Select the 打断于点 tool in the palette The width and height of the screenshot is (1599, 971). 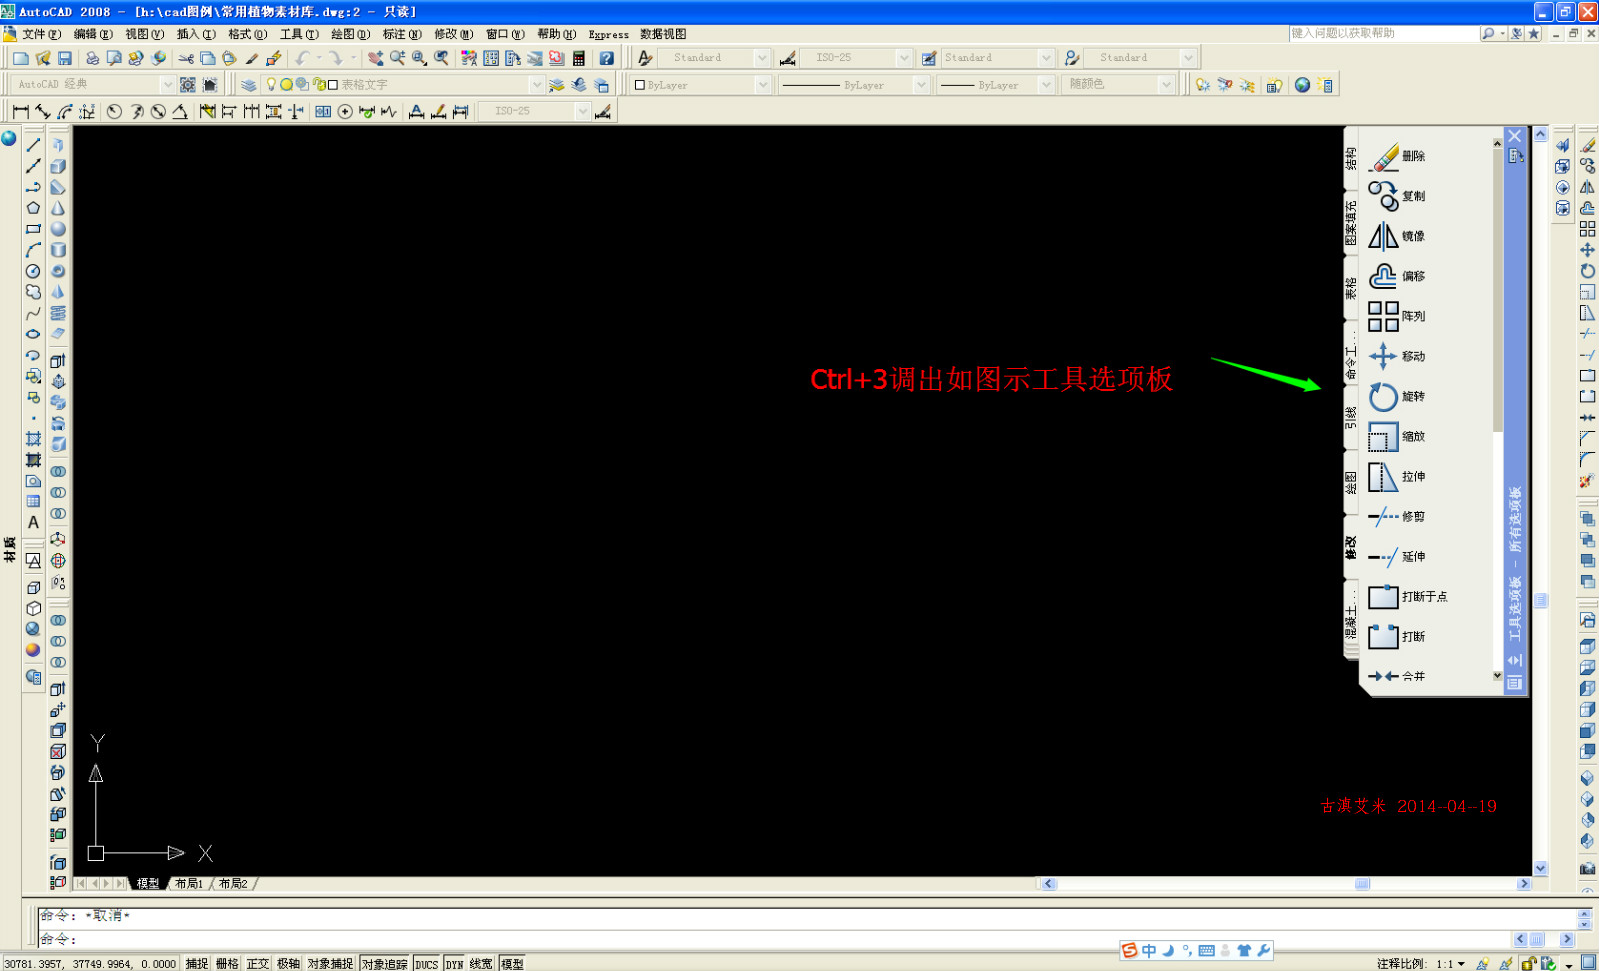(x=1408, y=597)
